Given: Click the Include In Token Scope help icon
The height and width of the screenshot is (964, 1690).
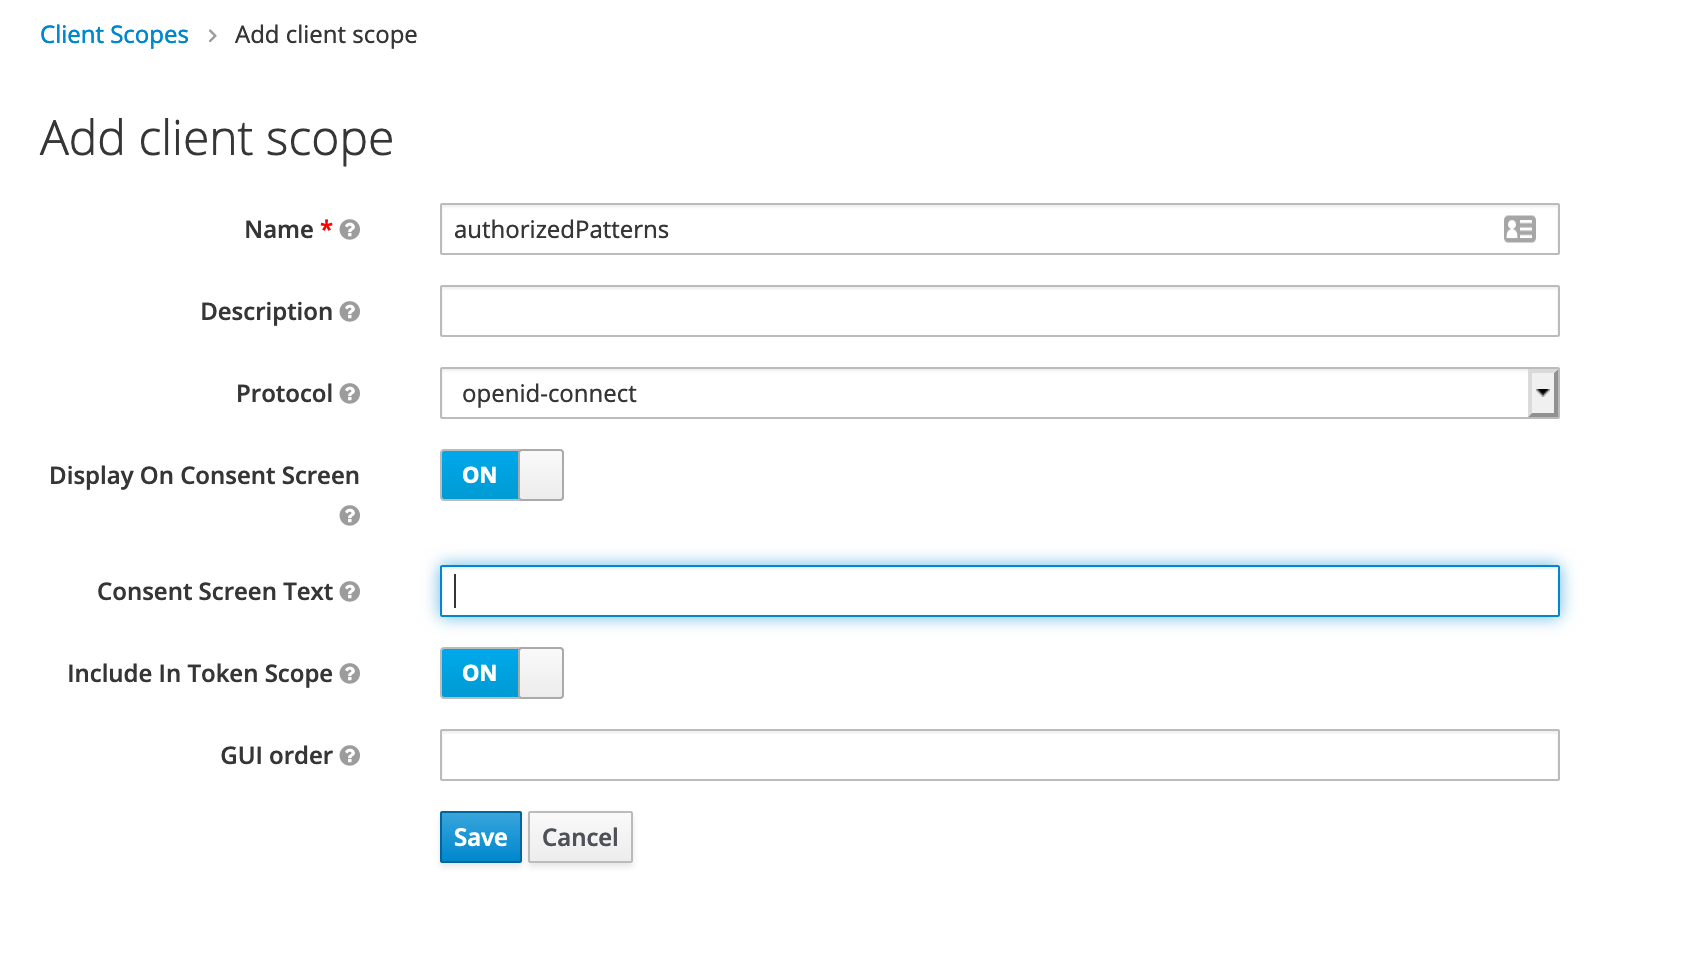Looking at the screenshot, I should click(x=350, y=674).
